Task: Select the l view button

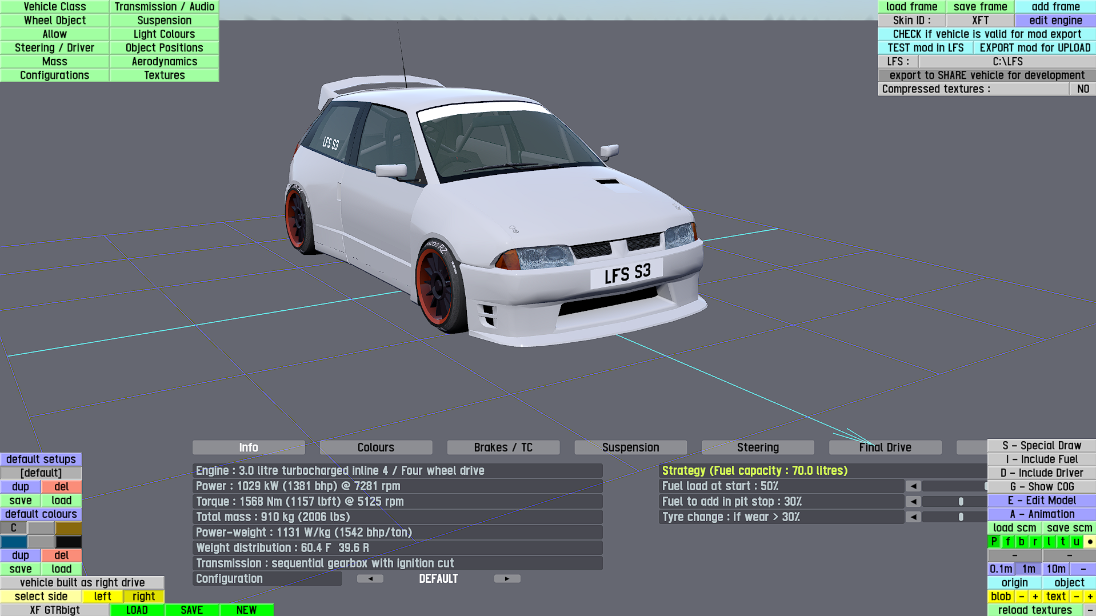Action: click(1048, 541)
